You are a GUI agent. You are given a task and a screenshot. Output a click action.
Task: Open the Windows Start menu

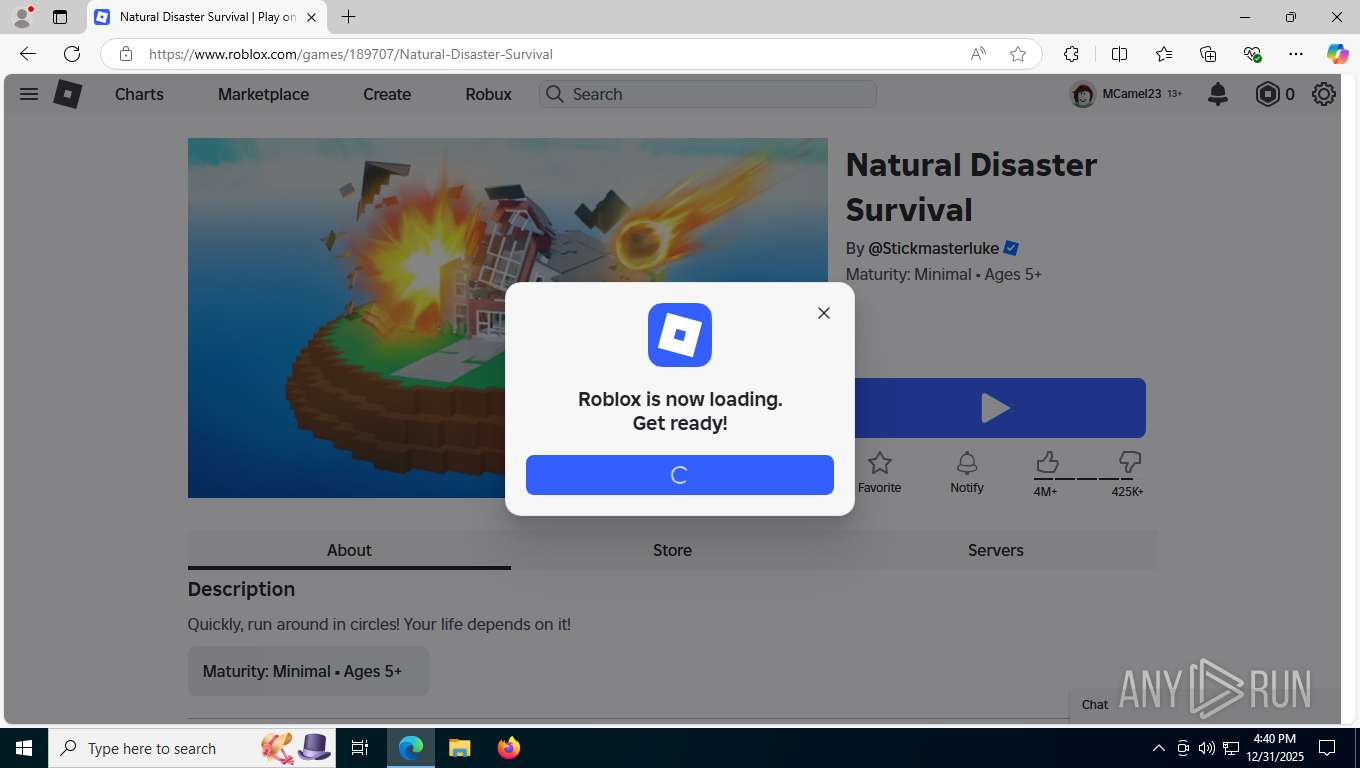click(23, 748)
